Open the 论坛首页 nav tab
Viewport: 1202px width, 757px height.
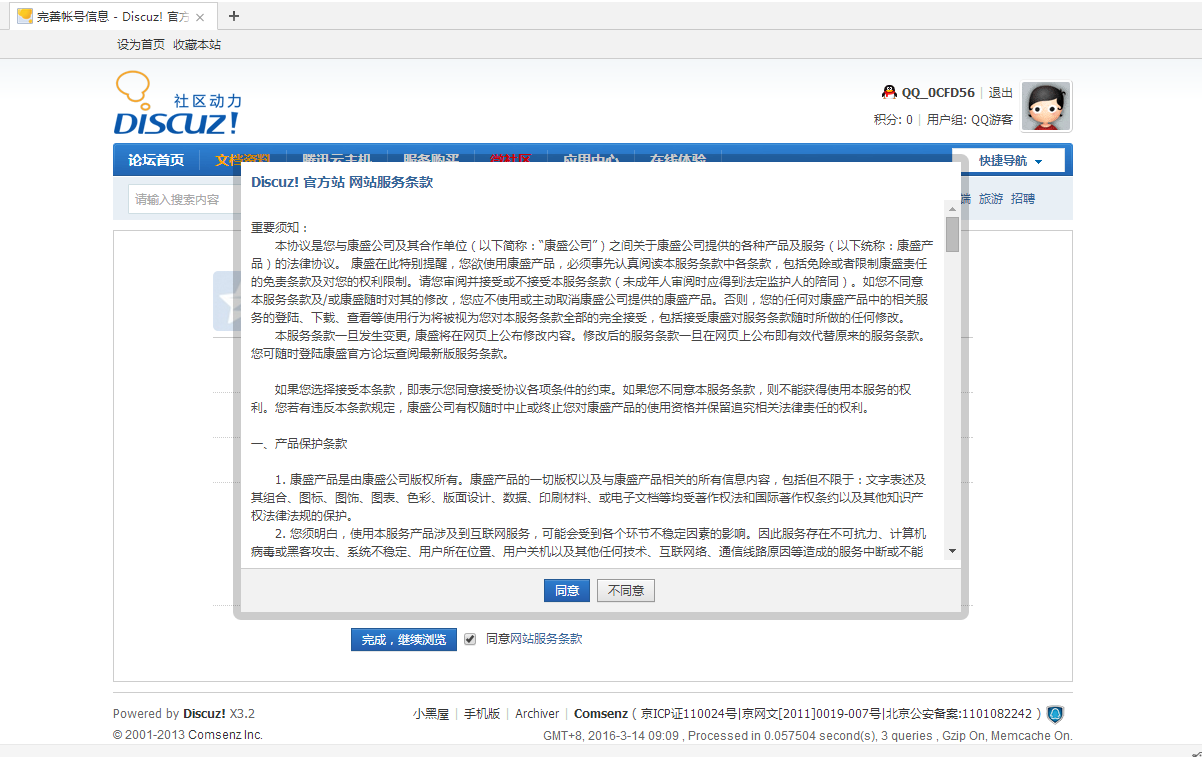156,160
